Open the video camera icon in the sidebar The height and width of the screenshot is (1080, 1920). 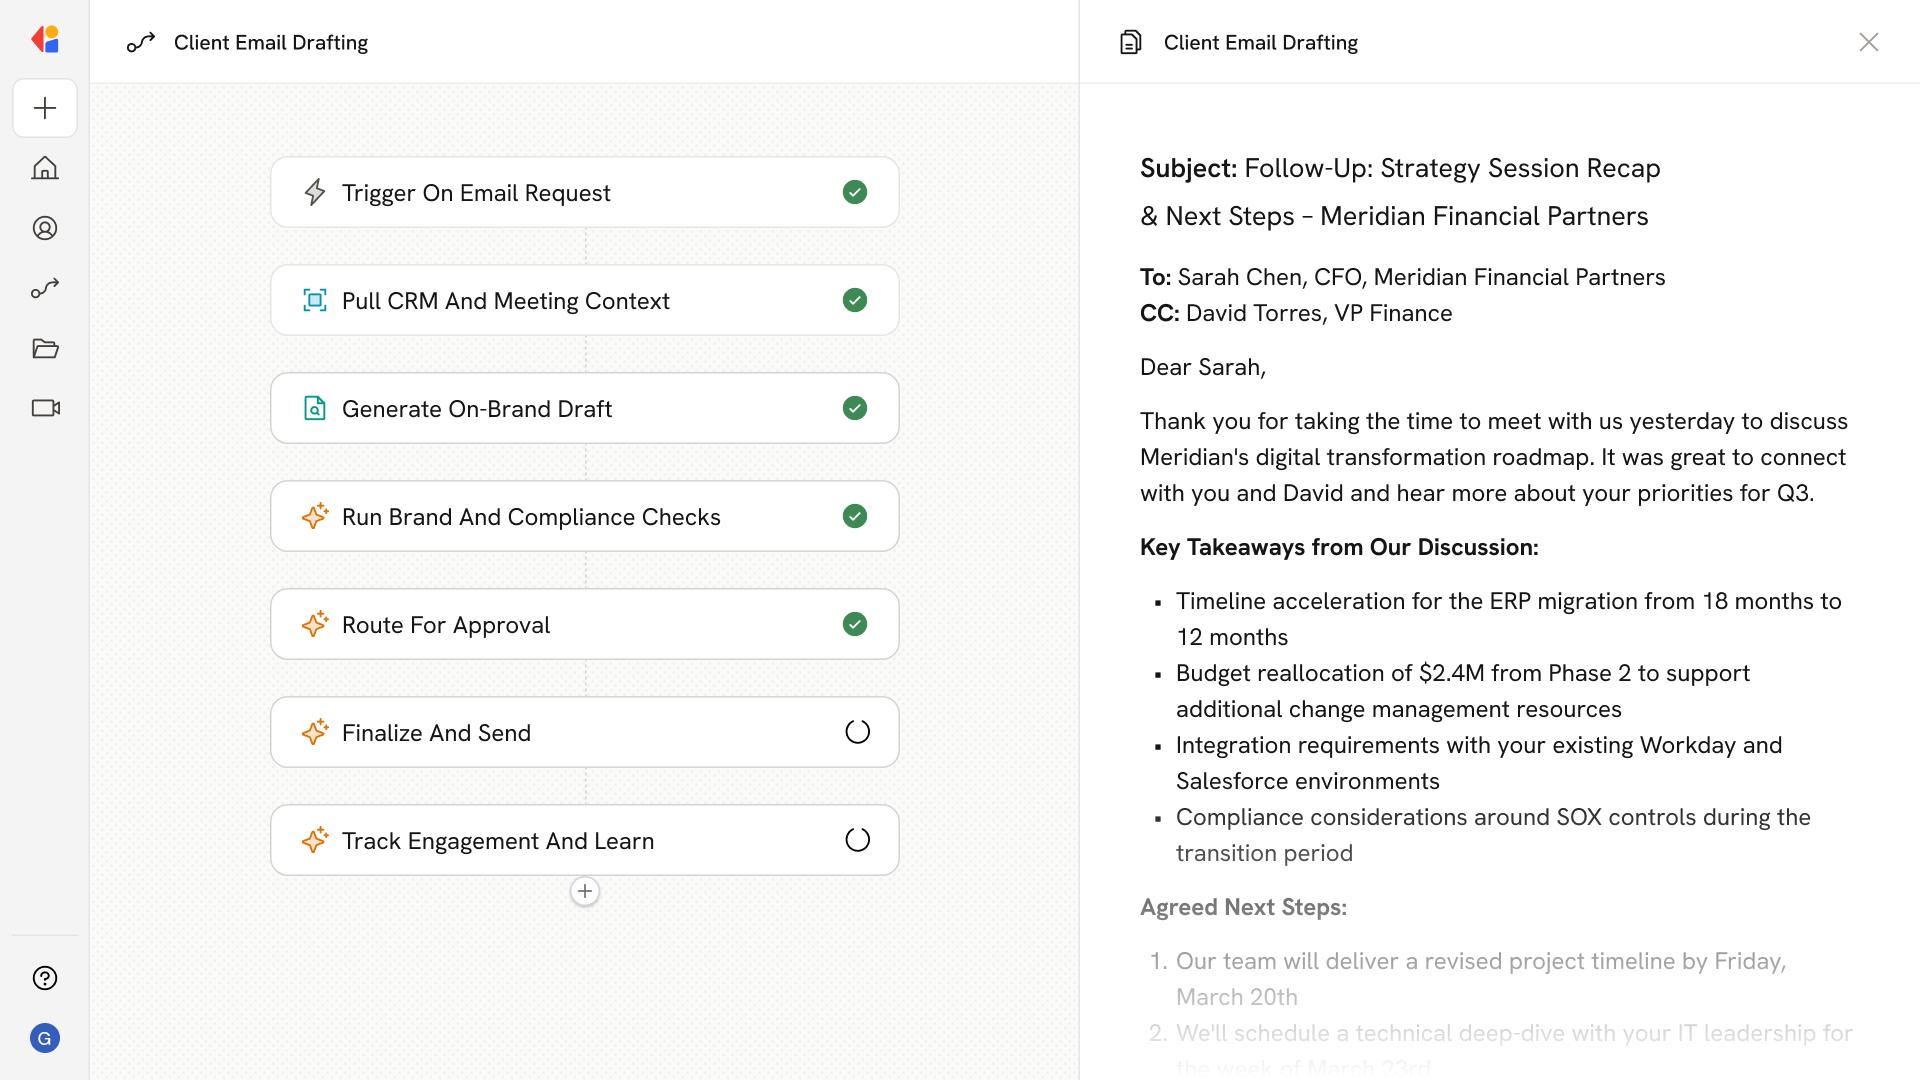[x=45, y=408]
